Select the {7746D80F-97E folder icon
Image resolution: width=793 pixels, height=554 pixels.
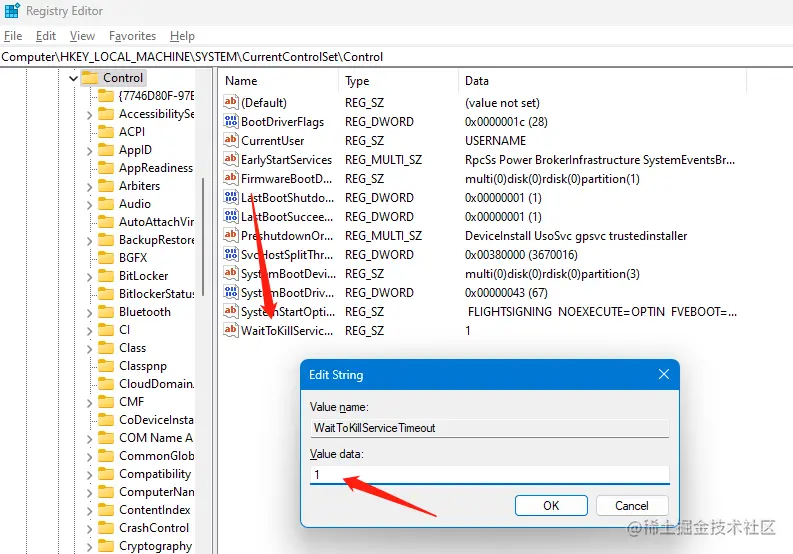tap(106, 96)
